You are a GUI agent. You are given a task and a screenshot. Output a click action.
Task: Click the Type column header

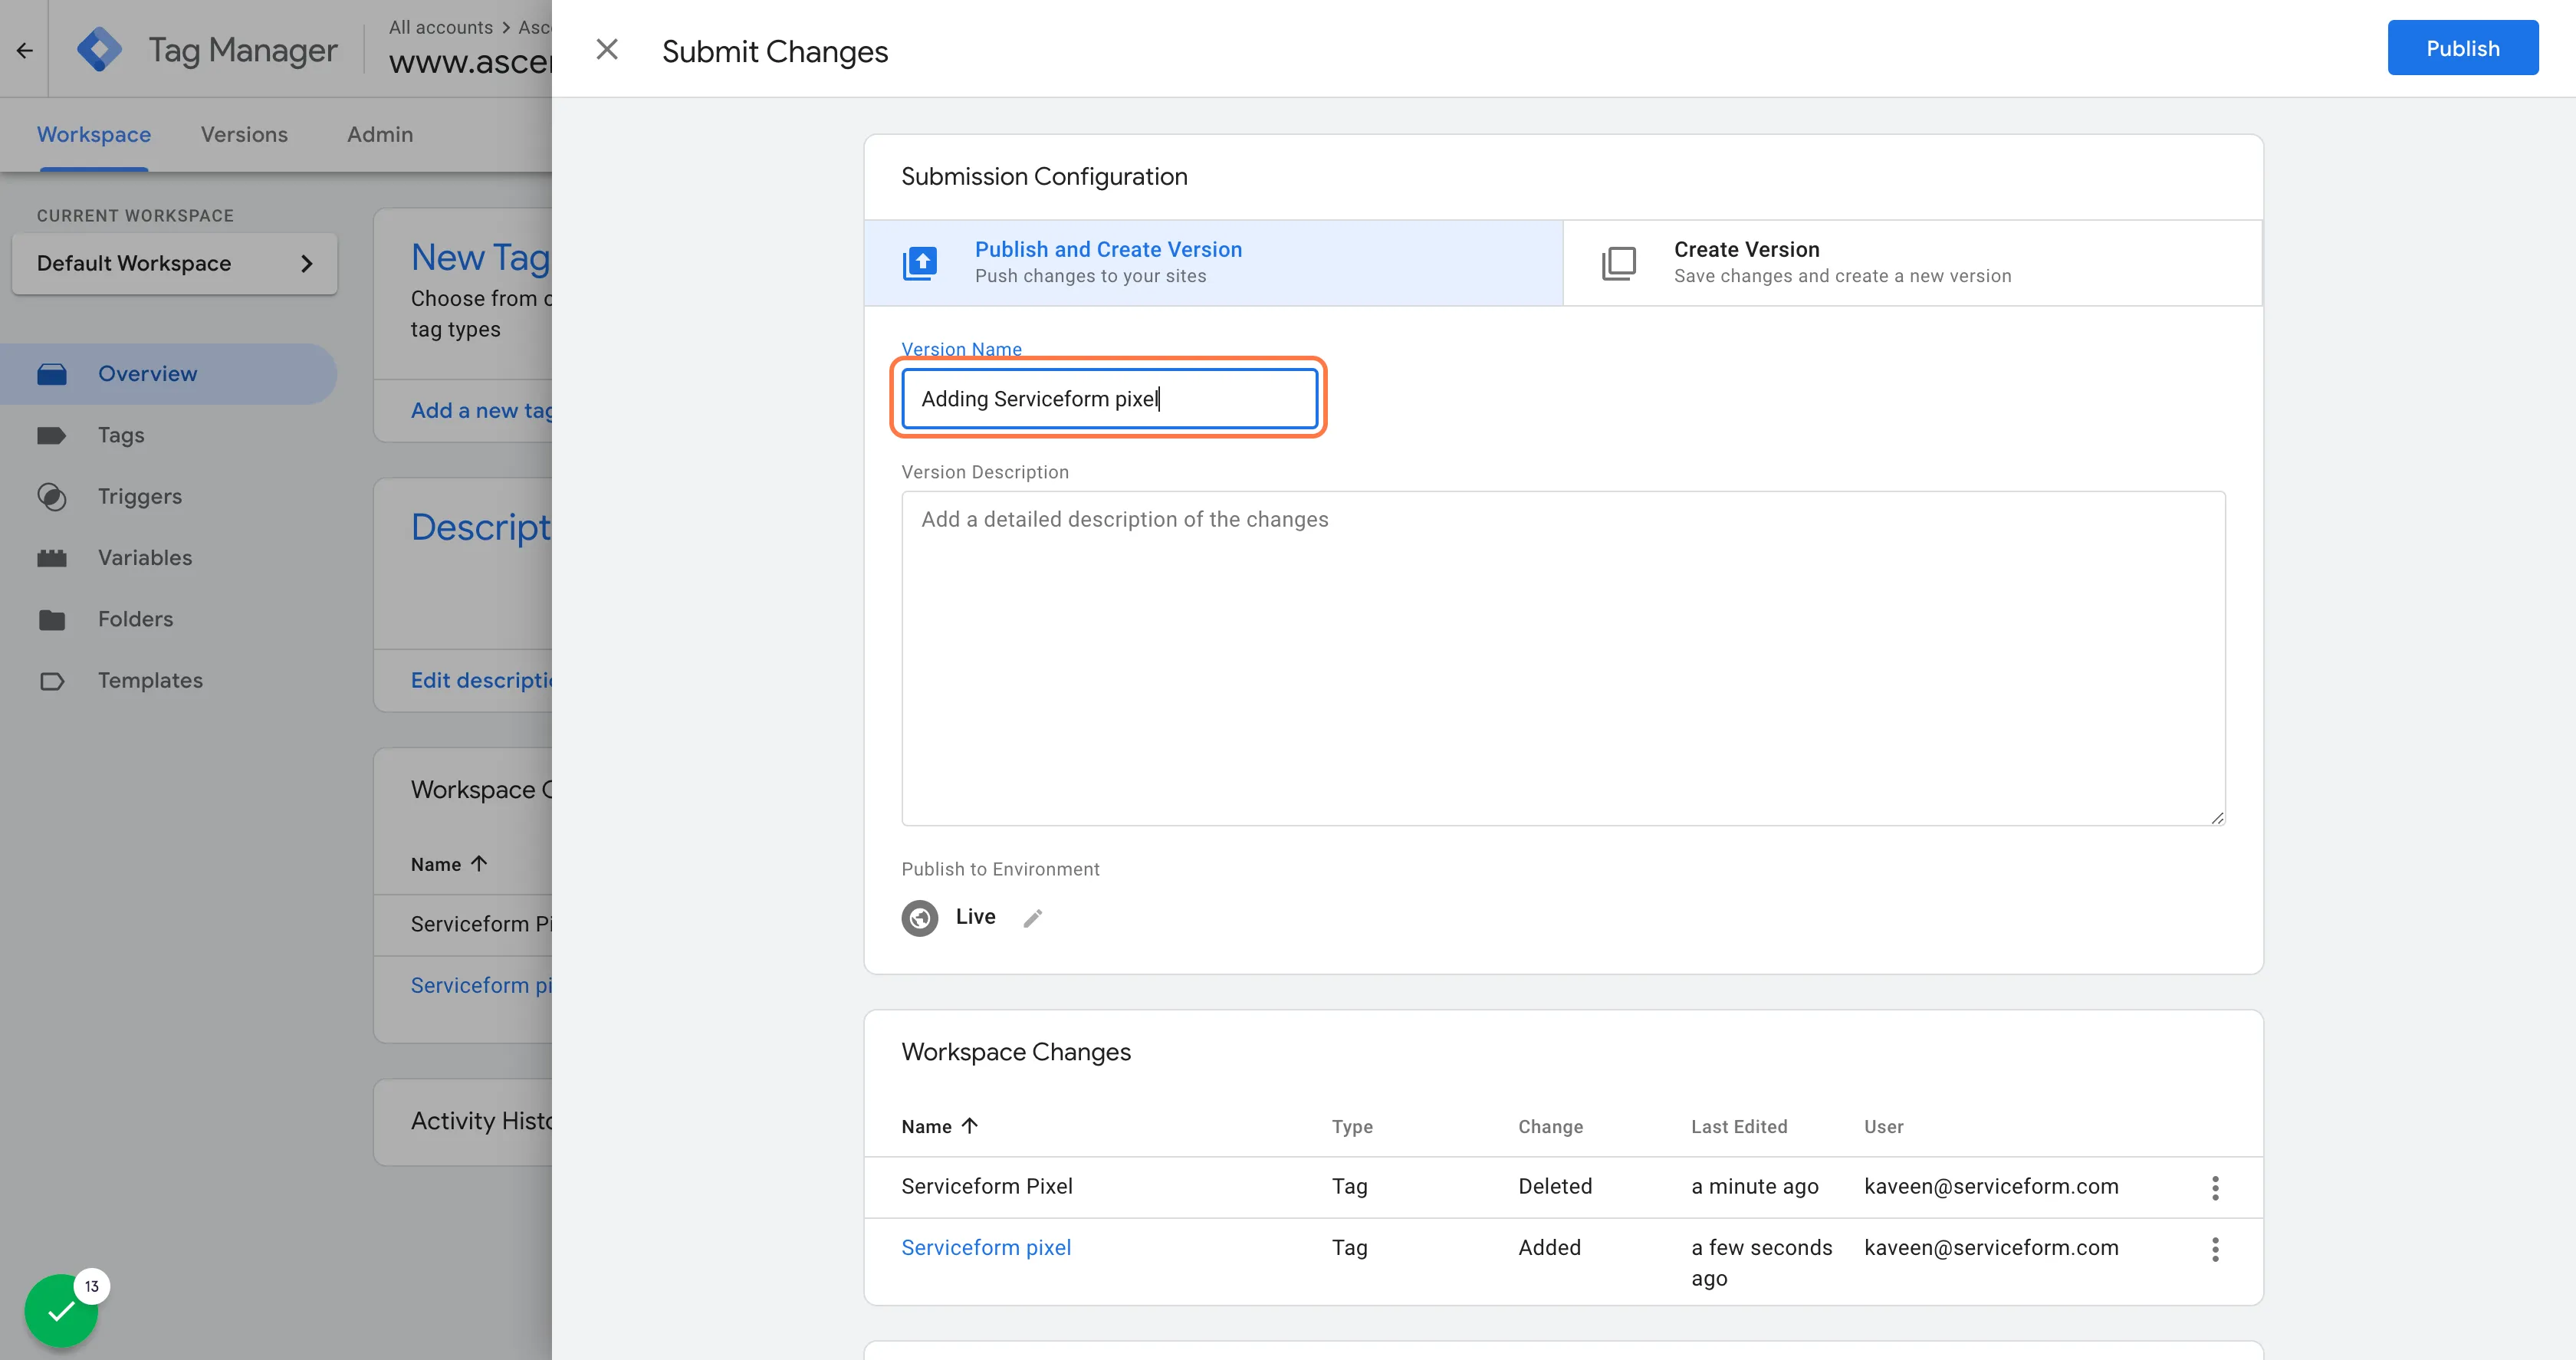click(1351, 1126)
